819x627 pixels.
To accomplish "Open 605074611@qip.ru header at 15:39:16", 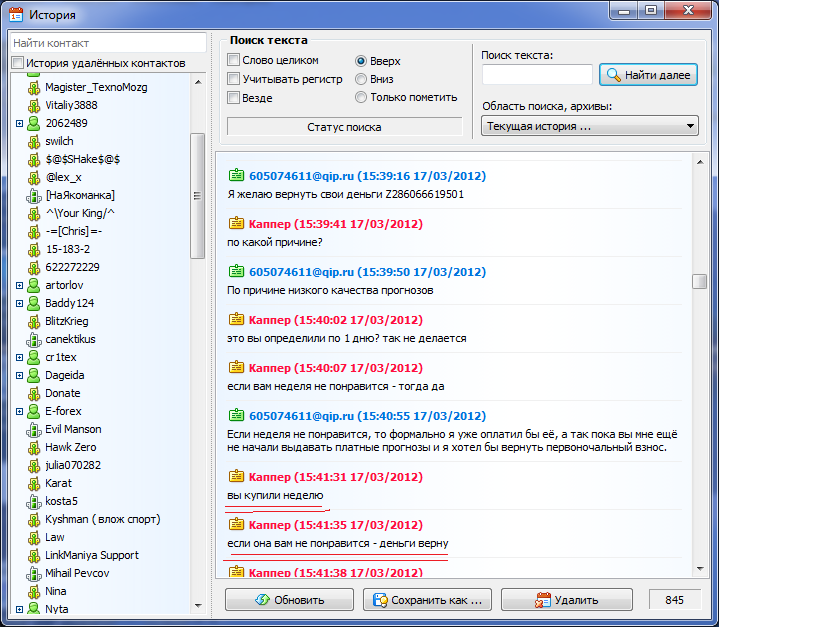I will point(367,176).
